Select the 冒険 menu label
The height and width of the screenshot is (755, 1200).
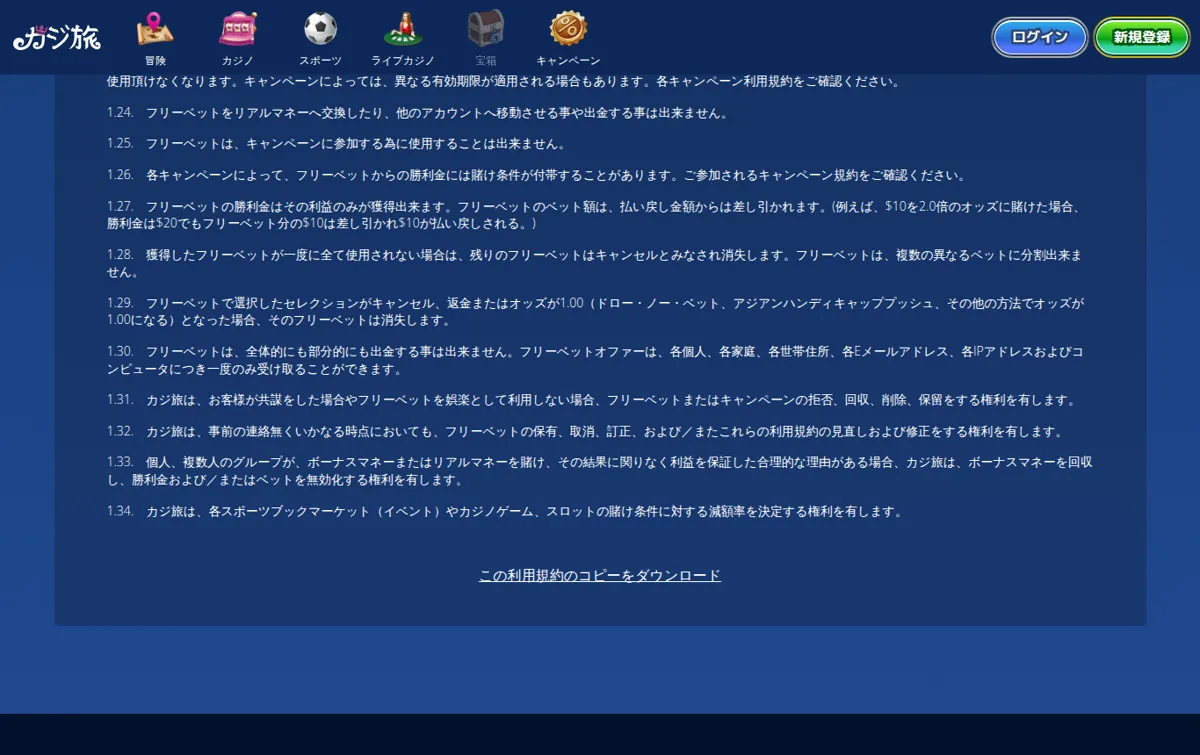(x=155, y=61)
